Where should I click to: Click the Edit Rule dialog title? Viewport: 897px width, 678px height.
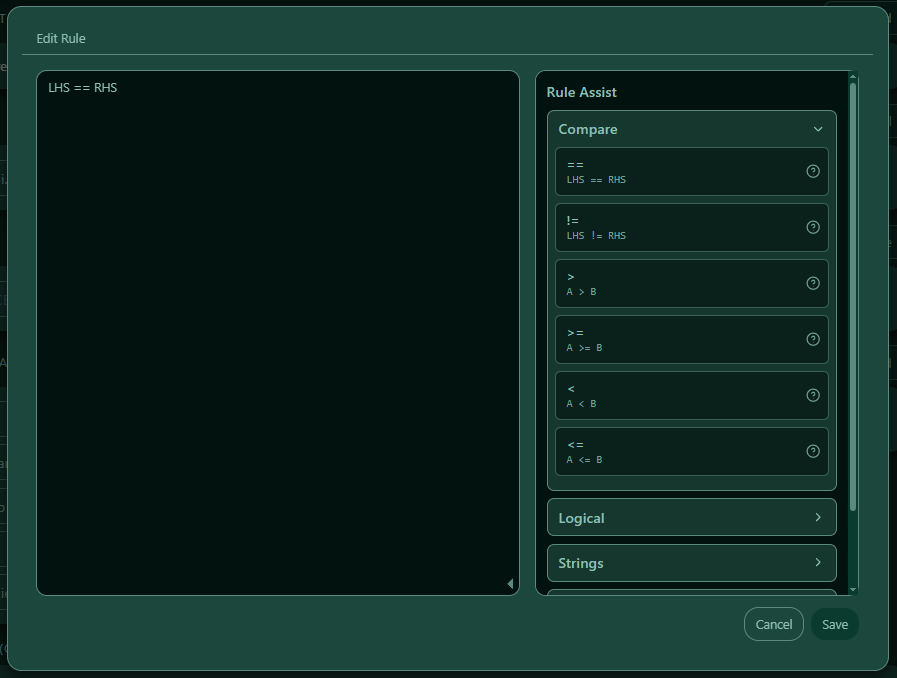tap(61, 38)
